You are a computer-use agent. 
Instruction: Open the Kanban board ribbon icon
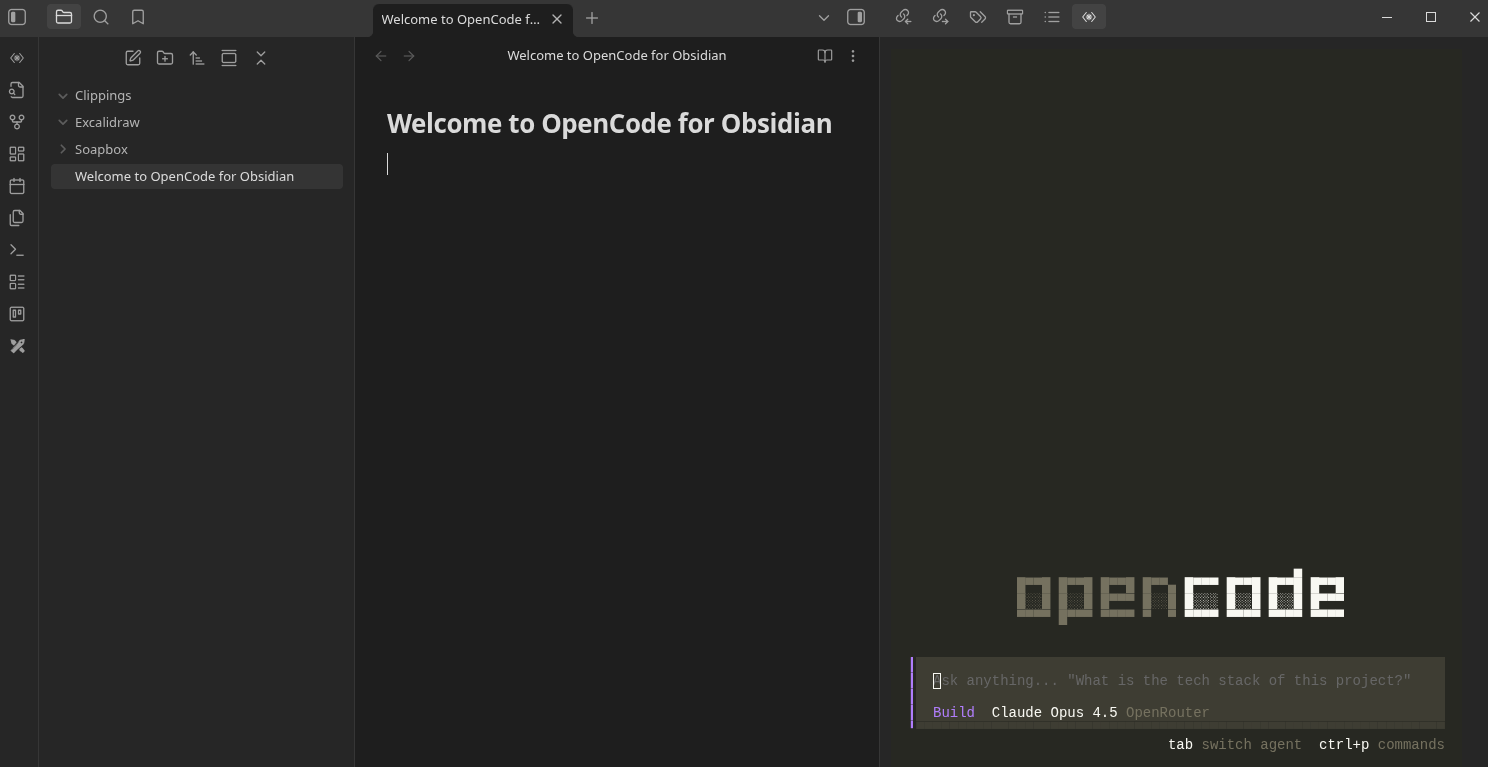coord(17,314)
